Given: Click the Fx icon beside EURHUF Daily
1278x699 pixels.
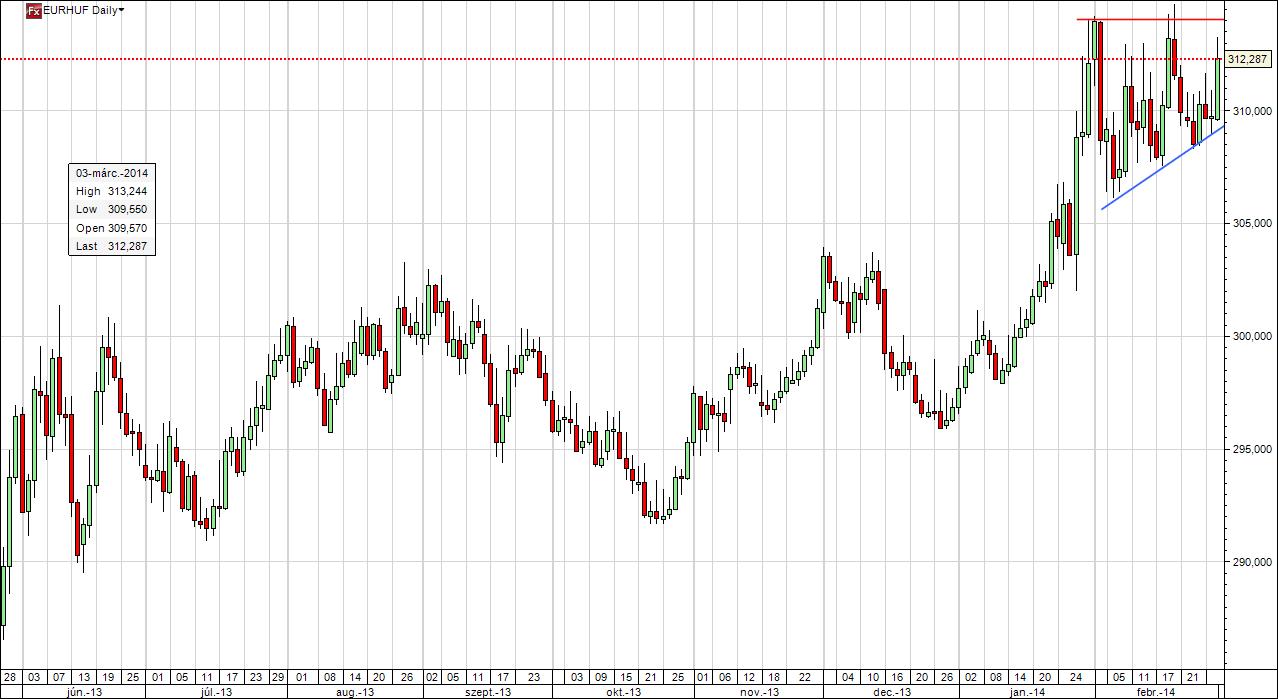Looking at the screenshot, I should 33,11.
